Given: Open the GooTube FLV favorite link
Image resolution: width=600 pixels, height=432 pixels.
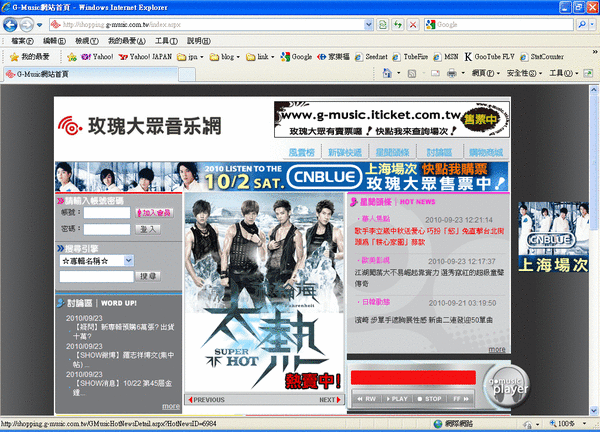Looking at the screenshot, I should 489,57.
